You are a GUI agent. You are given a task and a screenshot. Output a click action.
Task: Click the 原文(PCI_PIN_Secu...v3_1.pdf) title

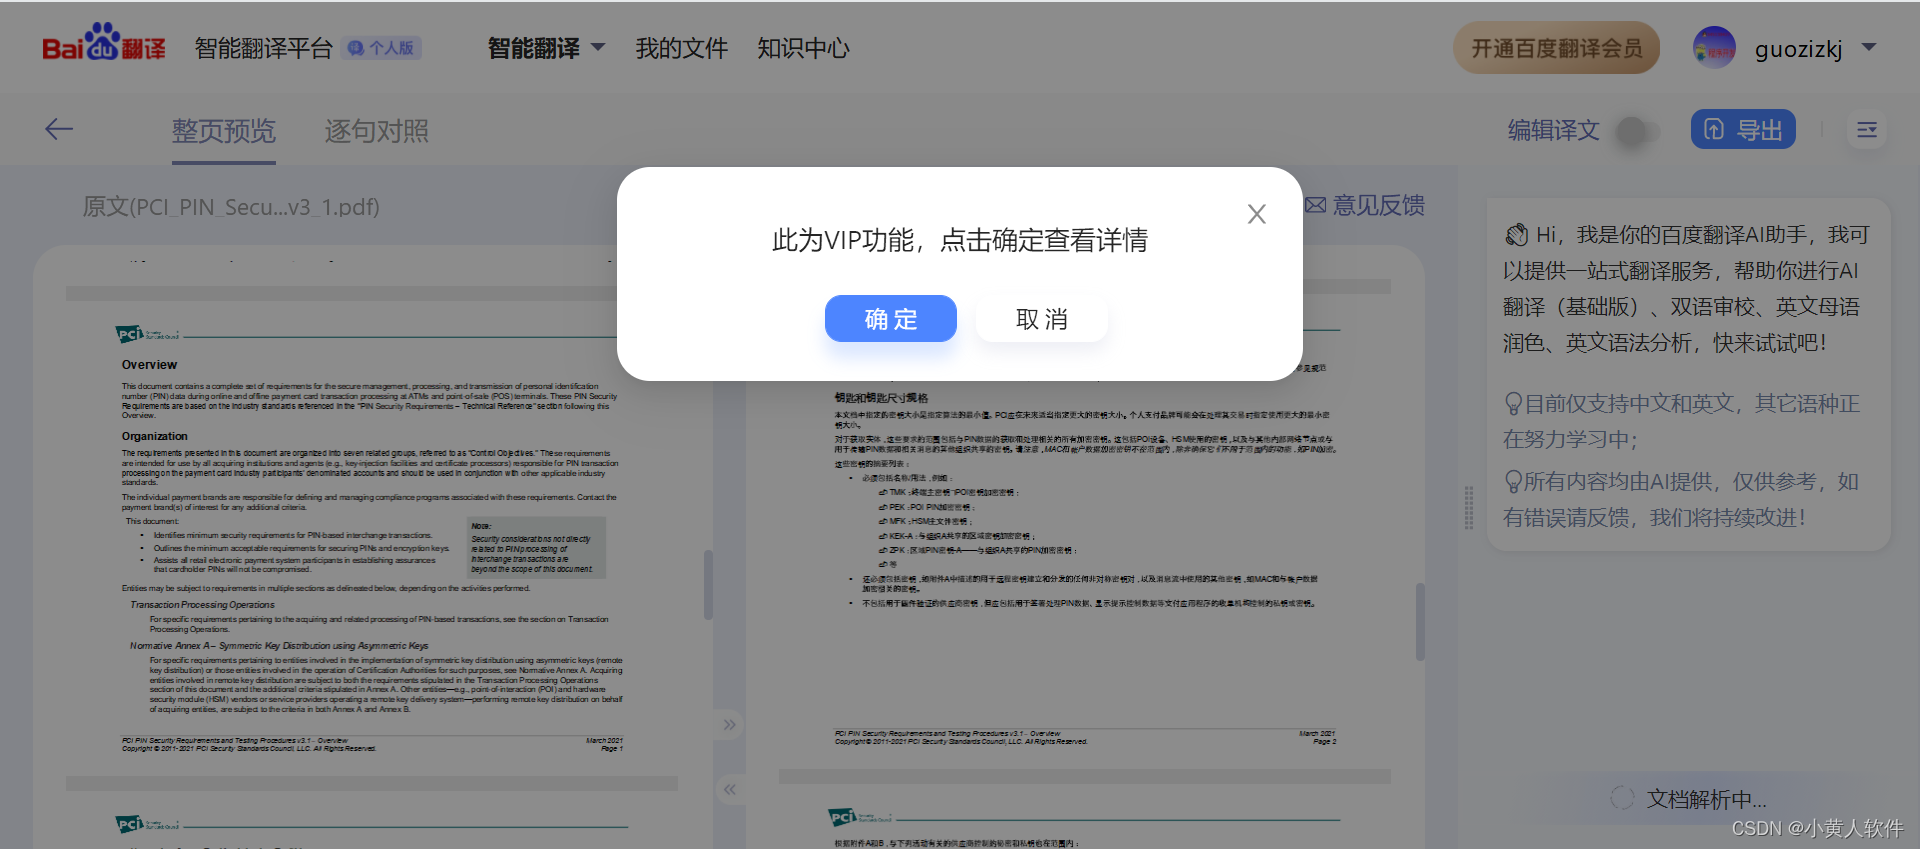(x=231, y=207)
